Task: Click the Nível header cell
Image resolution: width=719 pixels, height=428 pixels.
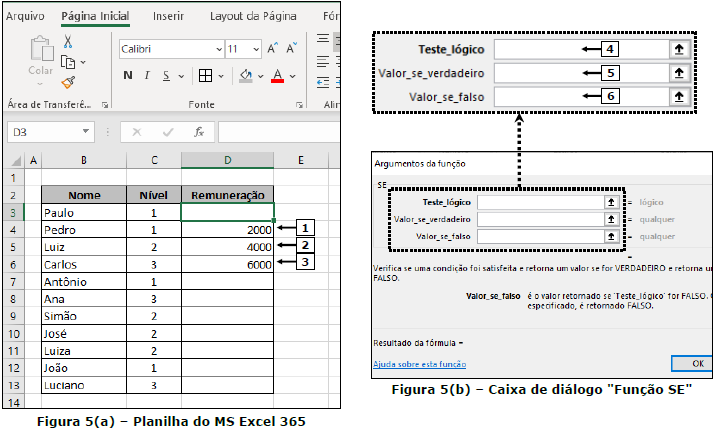Action: point(154,195)
